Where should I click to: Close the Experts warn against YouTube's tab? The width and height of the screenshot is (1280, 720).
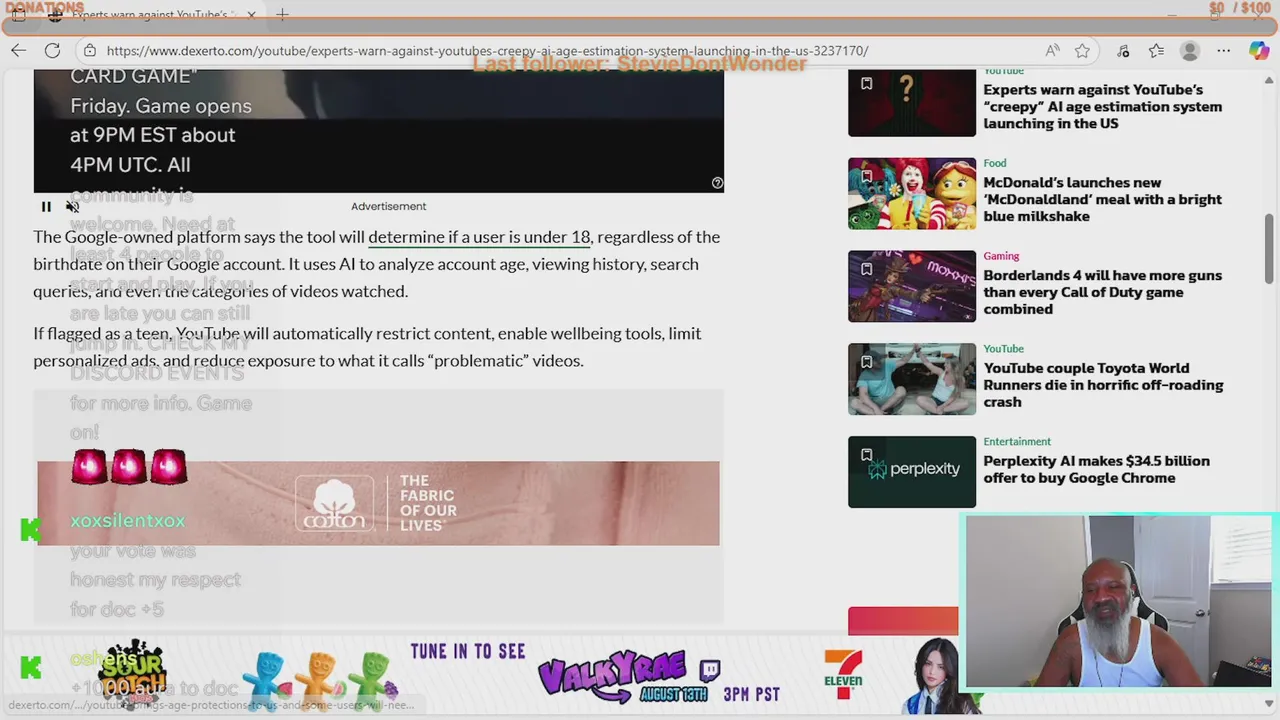(x=251, y=15)
